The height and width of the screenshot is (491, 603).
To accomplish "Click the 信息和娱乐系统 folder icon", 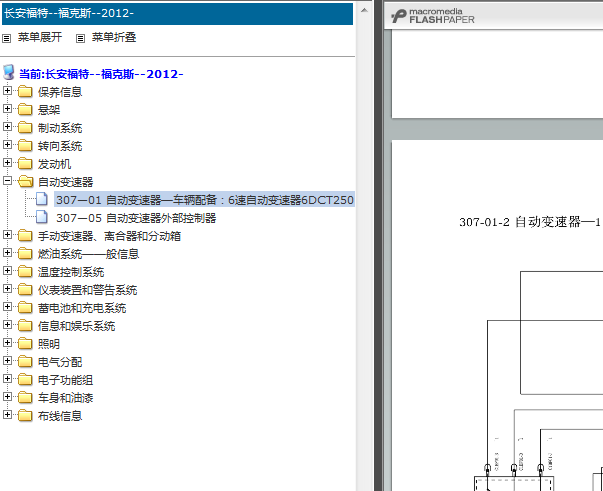I will click(25, 326).
